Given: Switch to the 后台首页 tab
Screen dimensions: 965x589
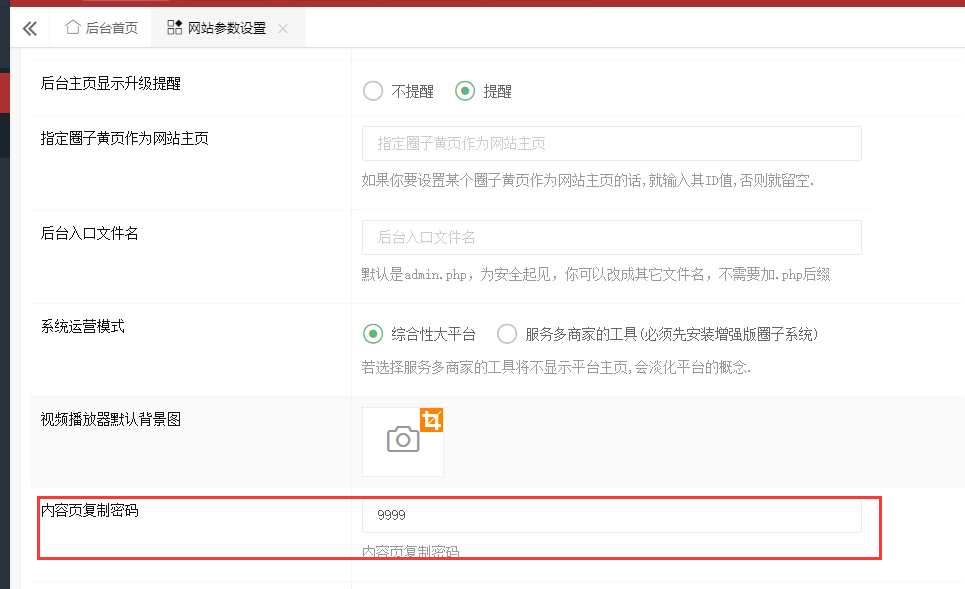Looking at the screenshot, I should click(x=101, y=28).
